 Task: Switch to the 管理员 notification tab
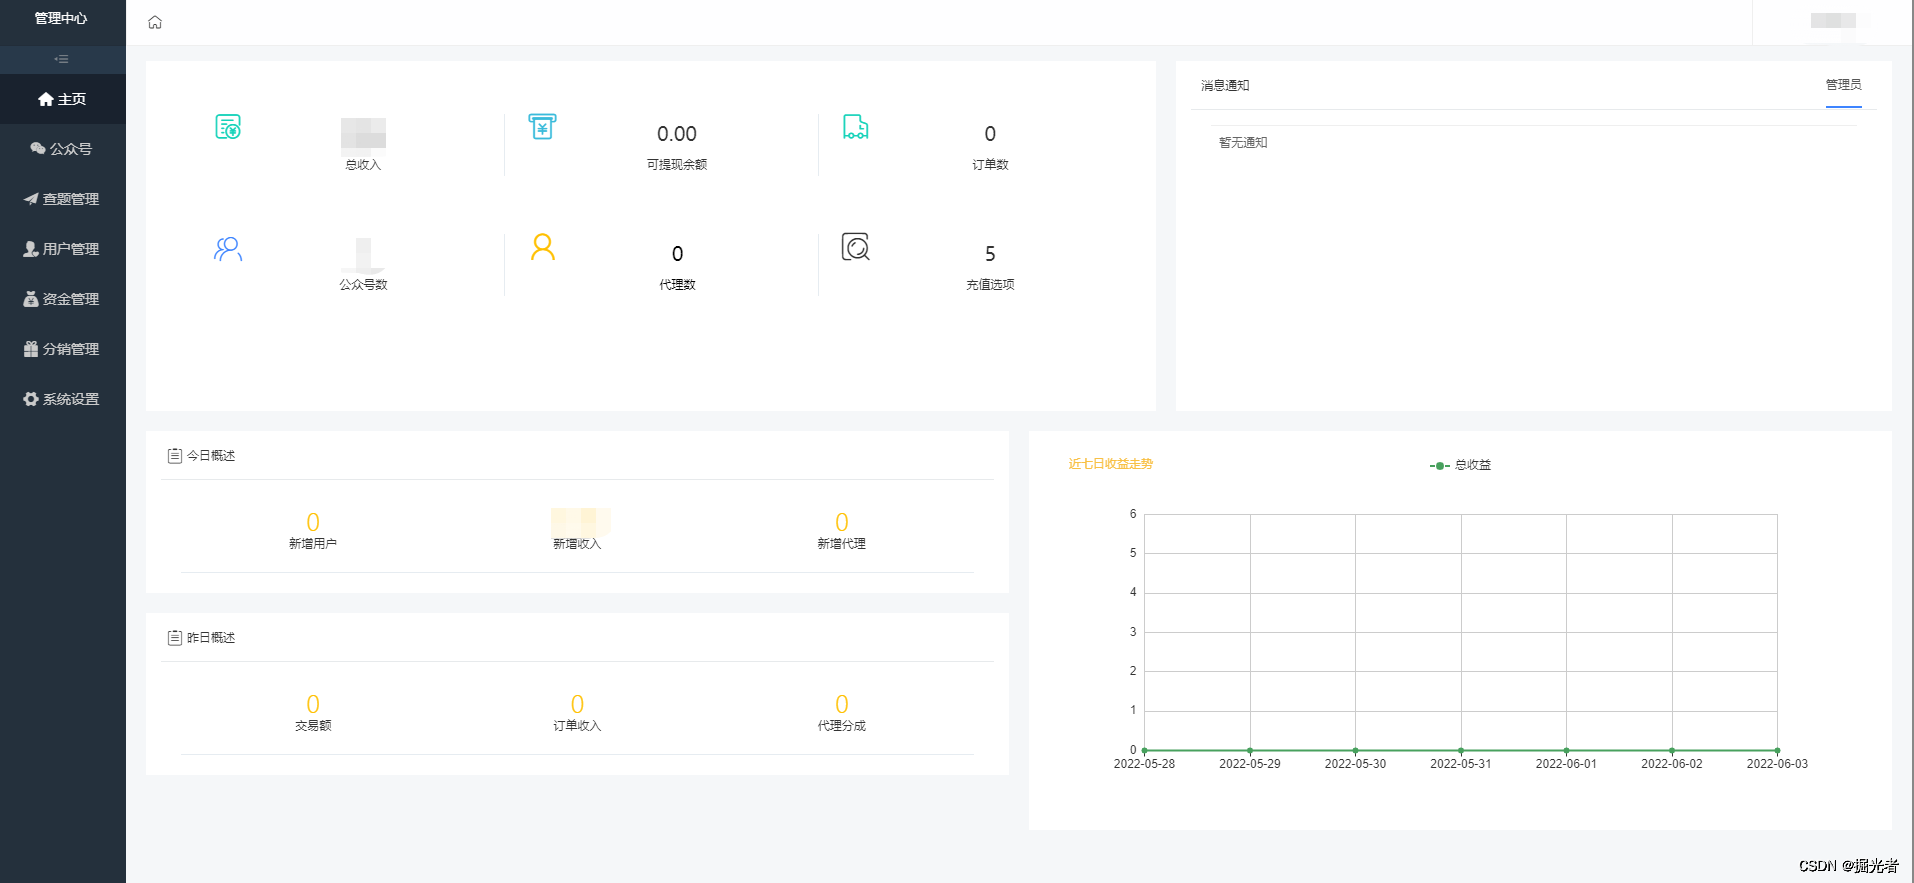pos(1843,86)
